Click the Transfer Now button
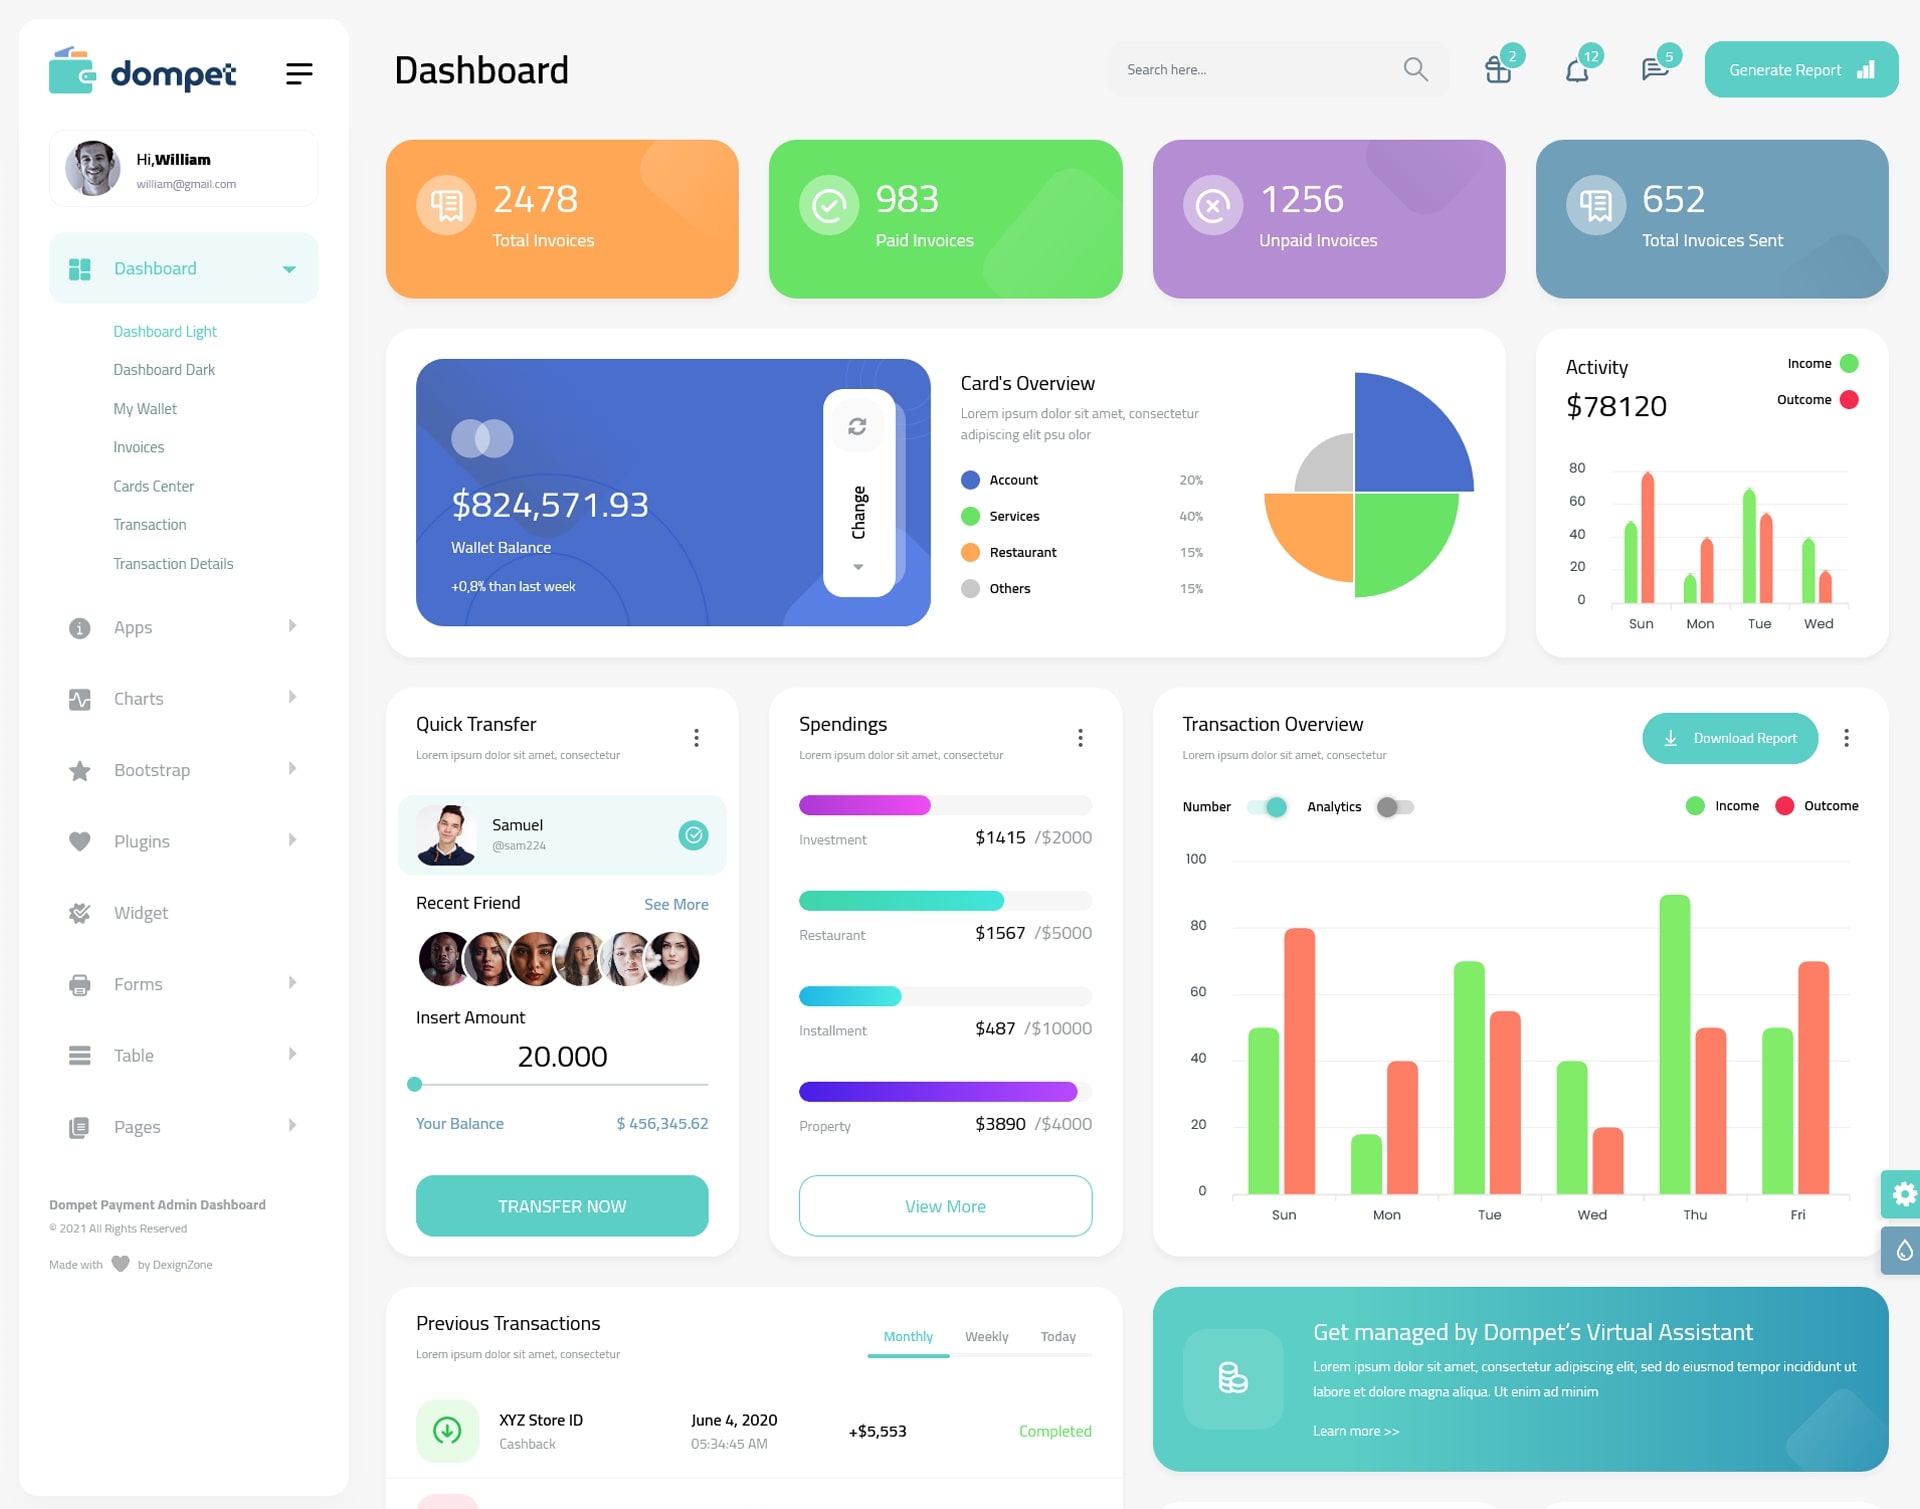The width and height of the screenshot is (1920, 1509). pyautogui.click(x=563, y=1205)
